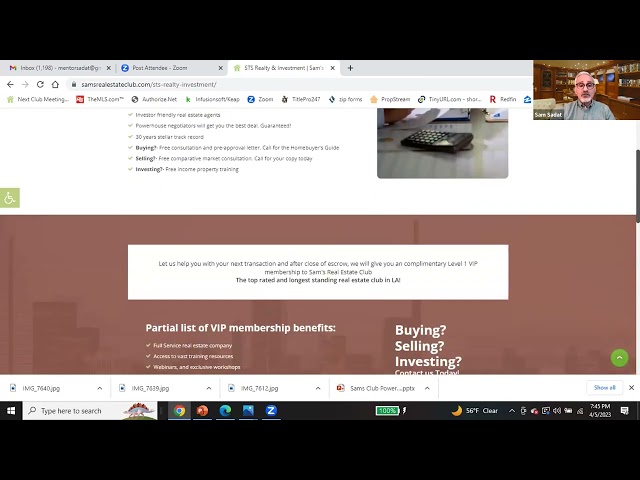Viewport: 640px width, 480px height.
Task: Open the notification center icon
Action: click(x=624, y=411)
